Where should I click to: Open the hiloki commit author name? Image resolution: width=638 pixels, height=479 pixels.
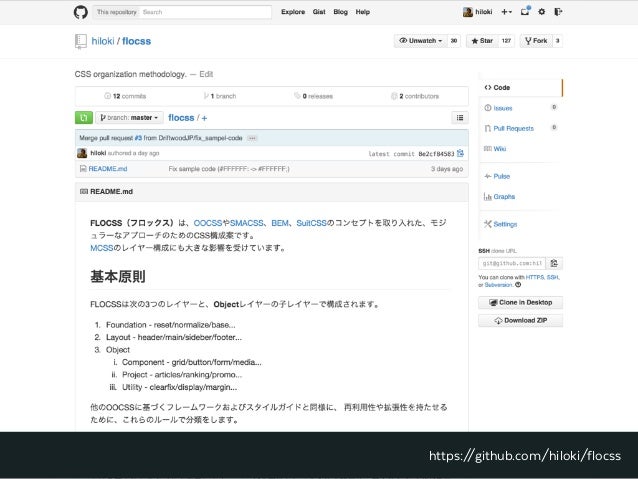98,153
